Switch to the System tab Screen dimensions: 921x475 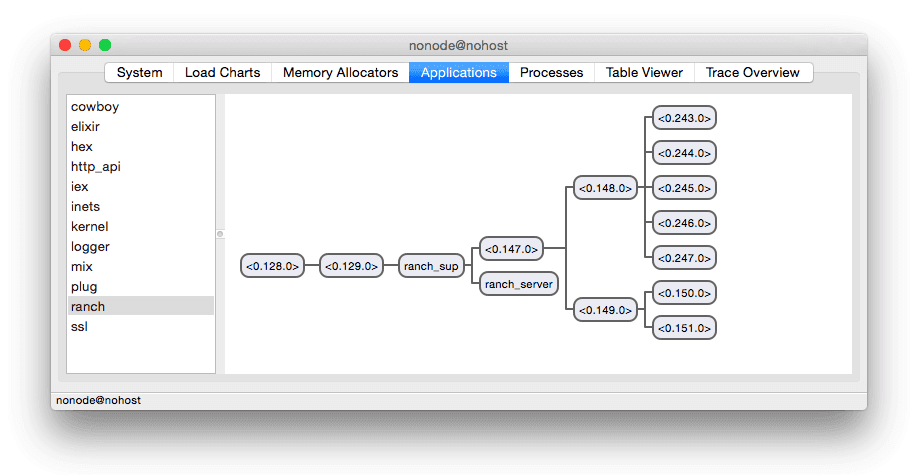click(x=139, y=73)
